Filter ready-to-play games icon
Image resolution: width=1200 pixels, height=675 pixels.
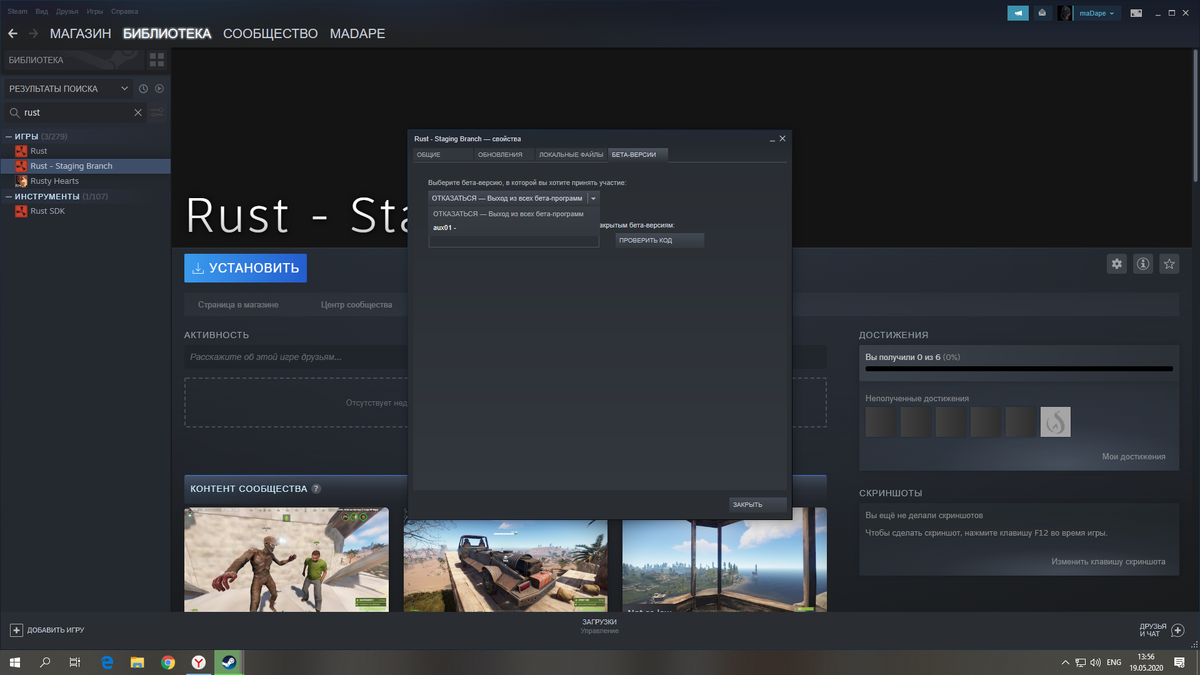coord(159,89)
